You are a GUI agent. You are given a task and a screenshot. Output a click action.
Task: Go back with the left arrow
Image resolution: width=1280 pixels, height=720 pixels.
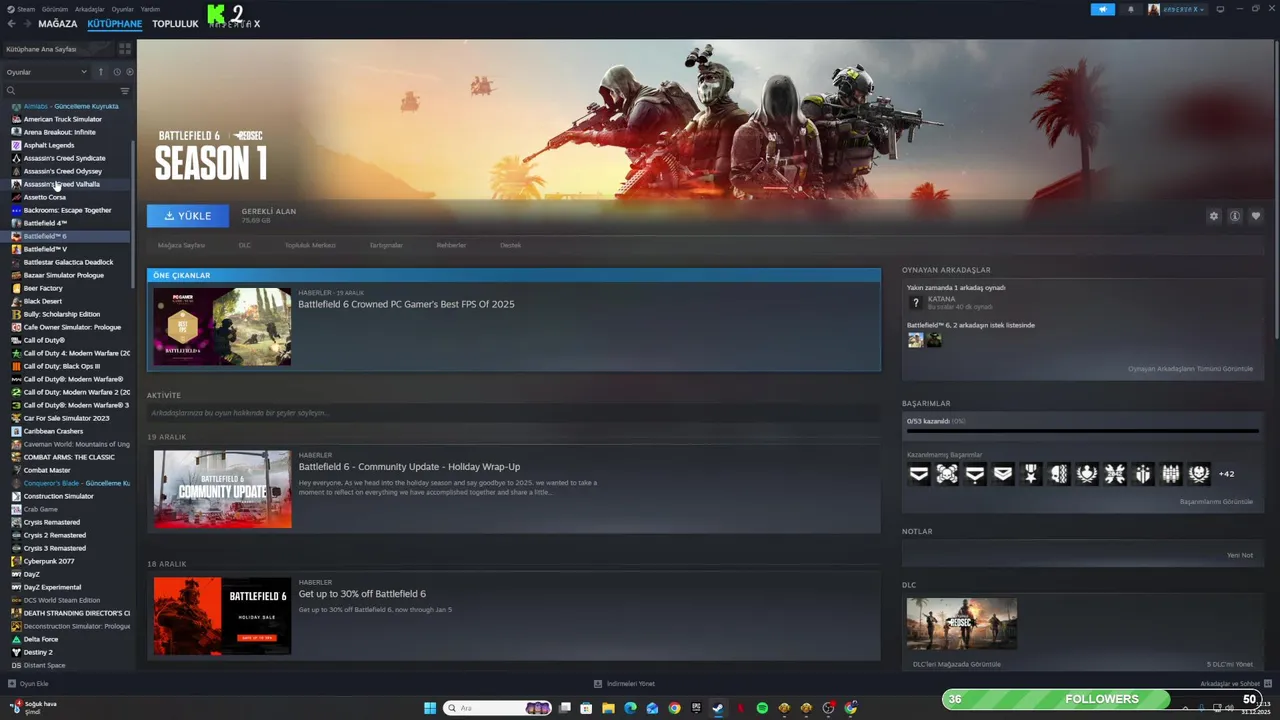[x=11, y=23]
